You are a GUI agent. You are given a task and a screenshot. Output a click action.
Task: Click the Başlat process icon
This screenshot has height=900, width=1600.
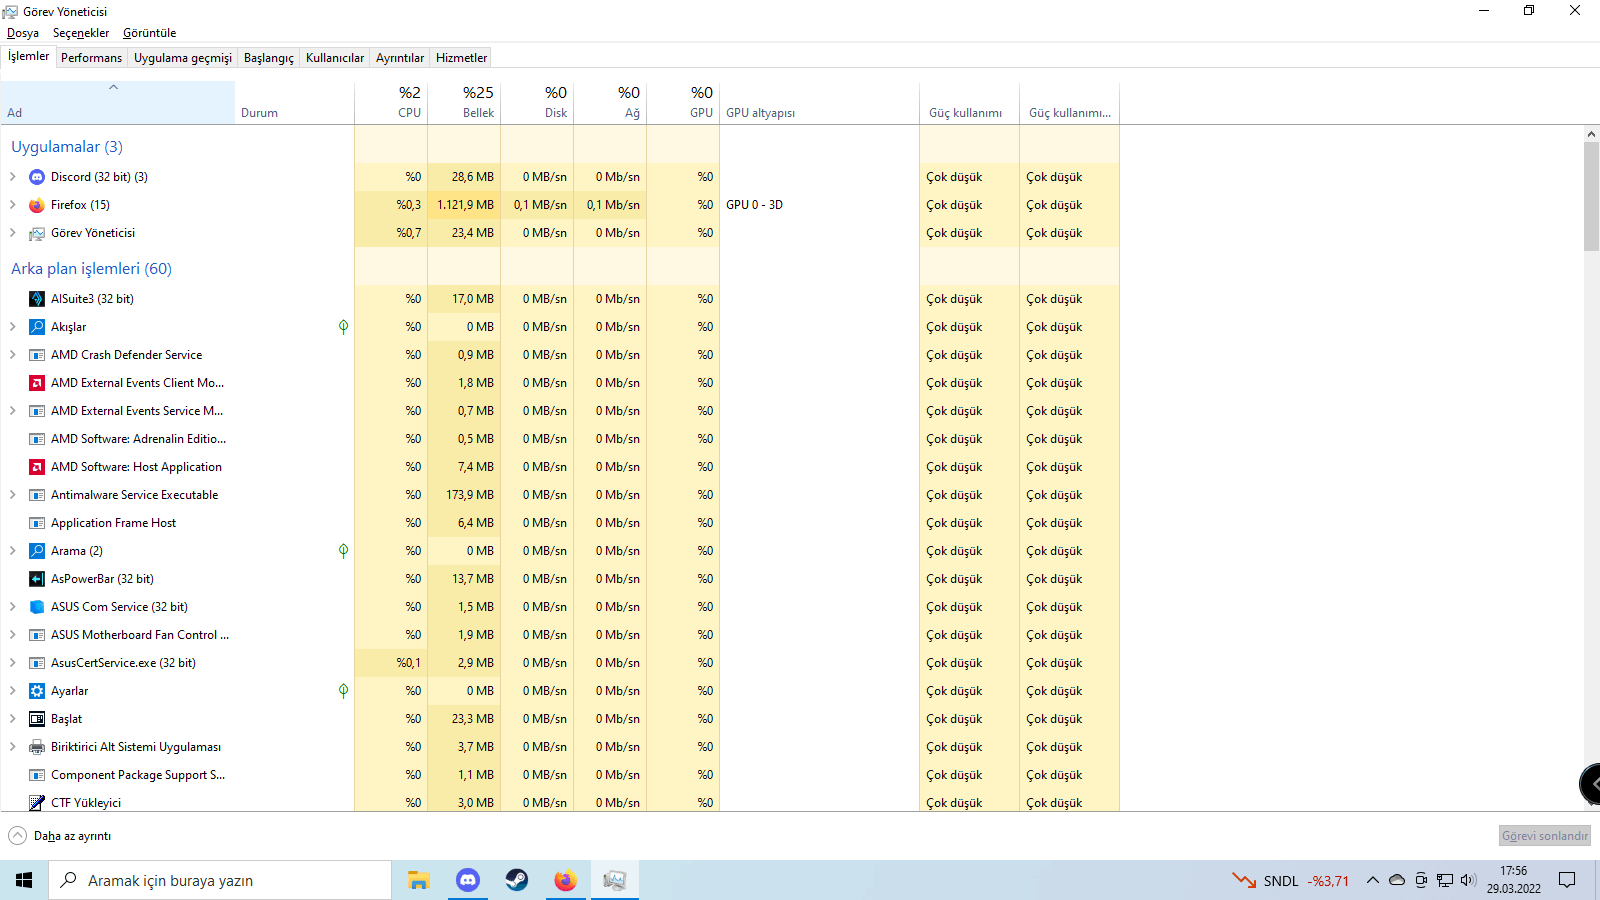point(37,719)
